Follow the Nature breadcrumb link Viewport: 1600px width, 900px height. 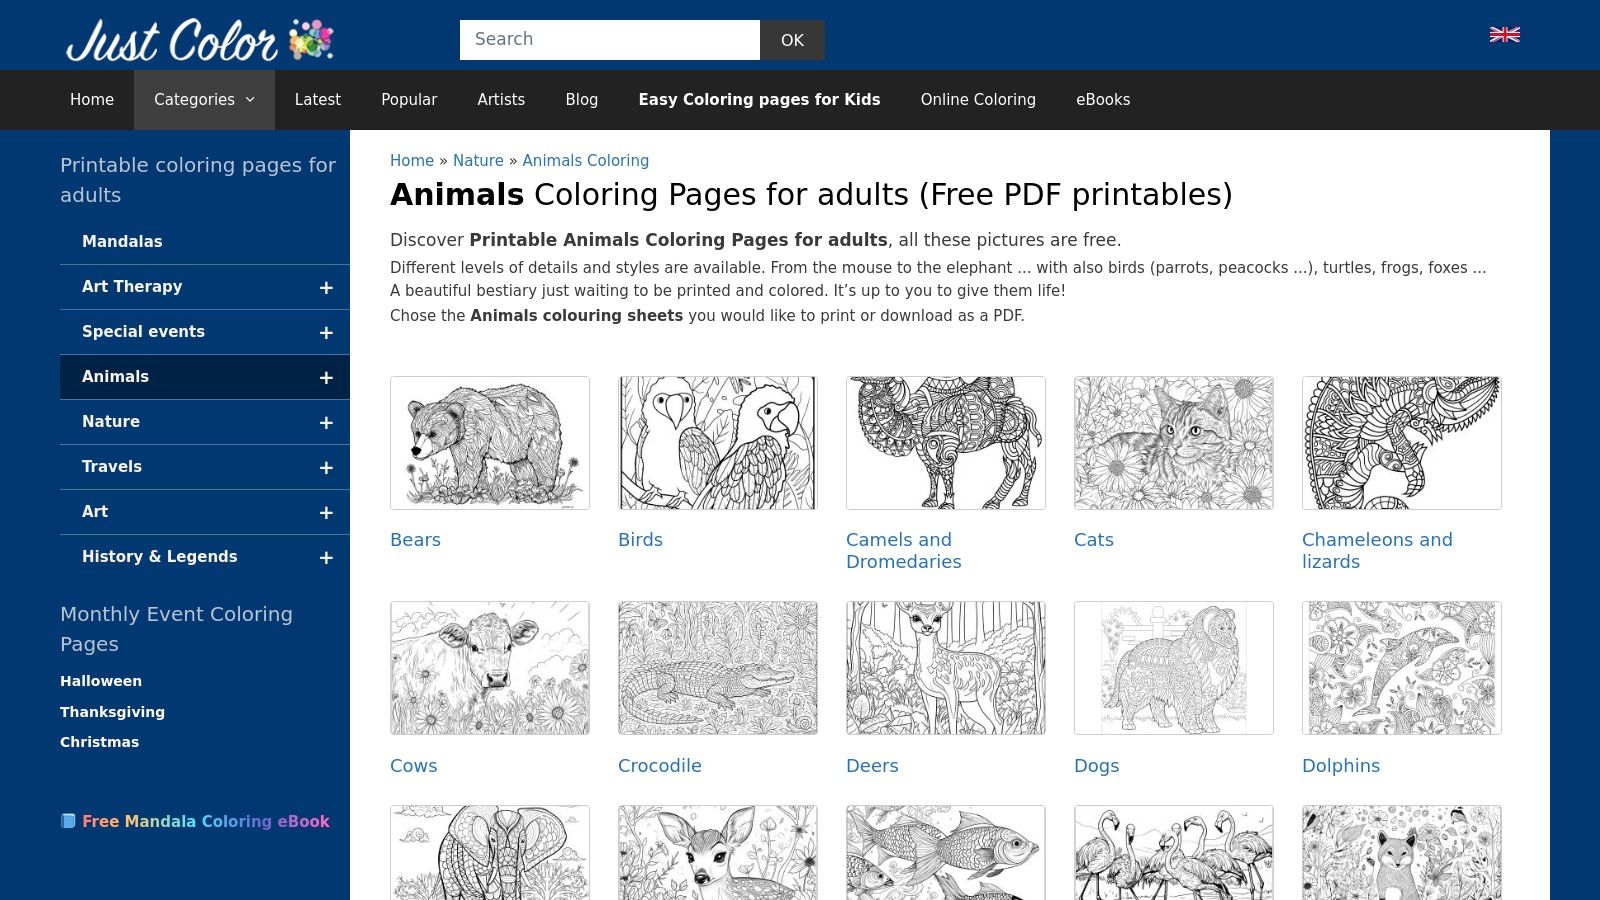coord(478,160)
